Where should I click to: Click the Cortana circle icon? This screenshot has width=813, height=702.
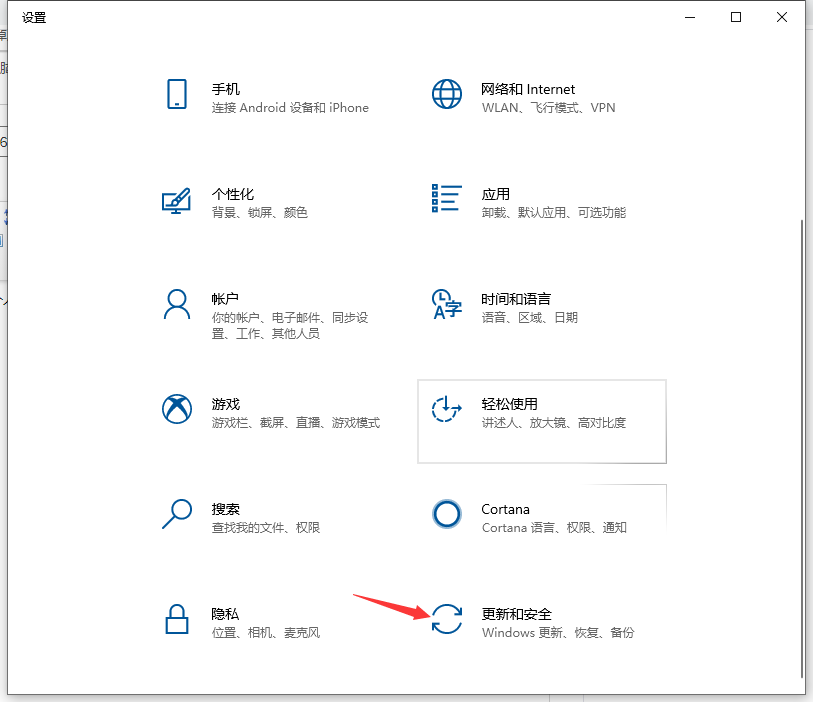[446, 514]
